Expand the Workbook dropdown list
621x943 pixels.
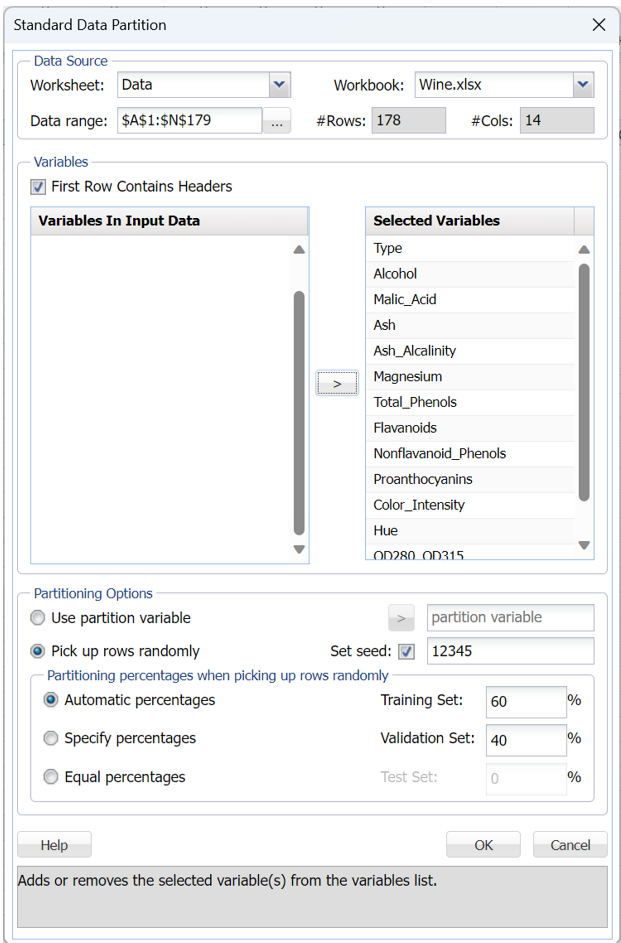pos(583,85)
